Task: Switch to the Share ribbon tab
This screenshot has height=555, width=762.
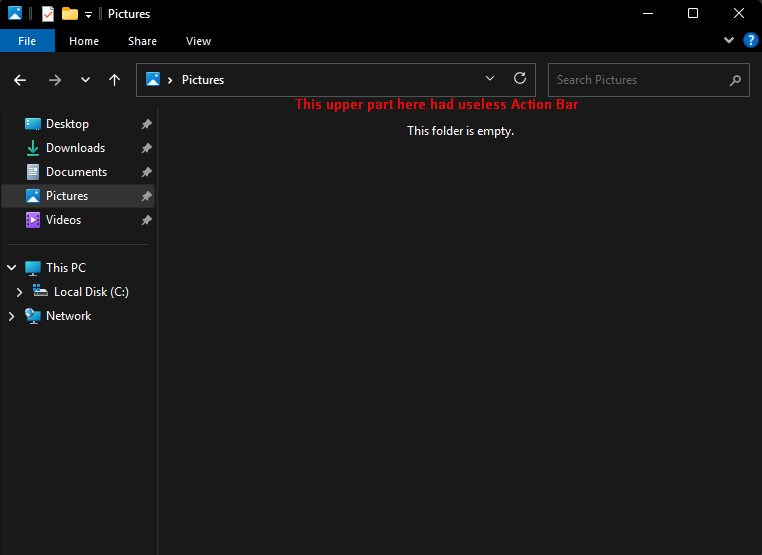Action: tap(142, 41)
